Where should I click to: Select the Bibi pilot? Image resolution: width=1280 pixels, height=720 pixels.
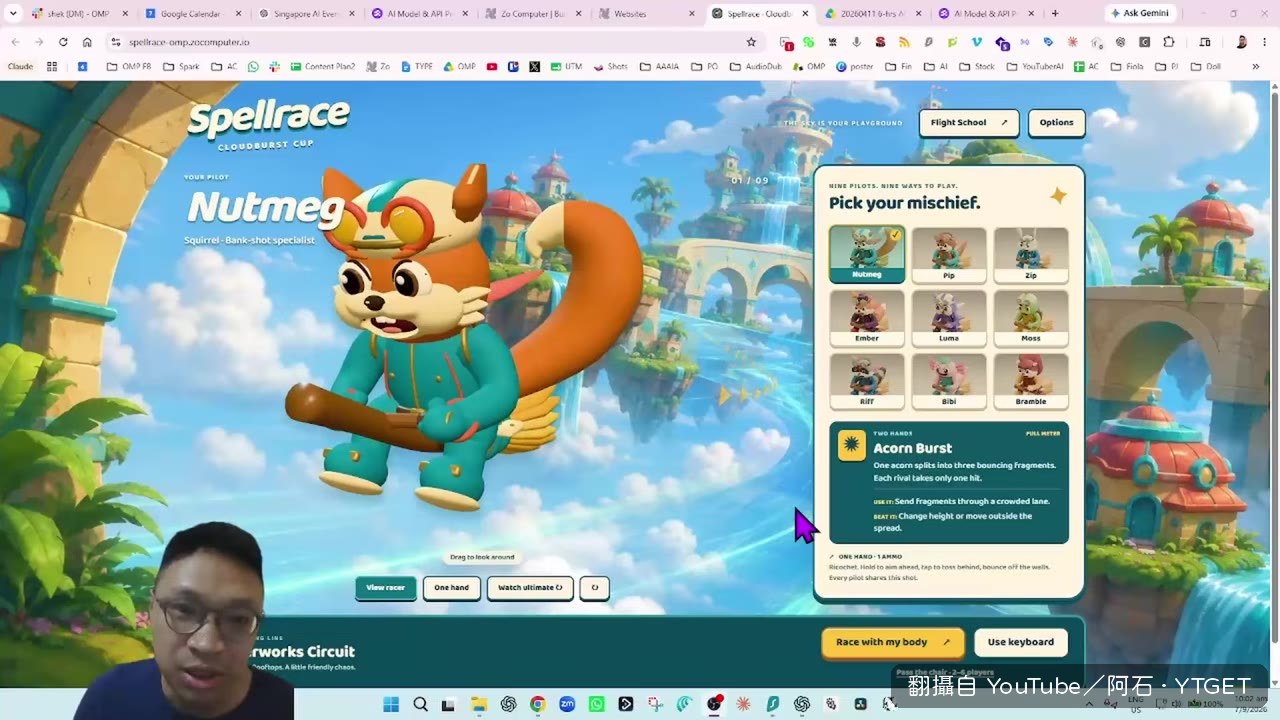(949, 381)
